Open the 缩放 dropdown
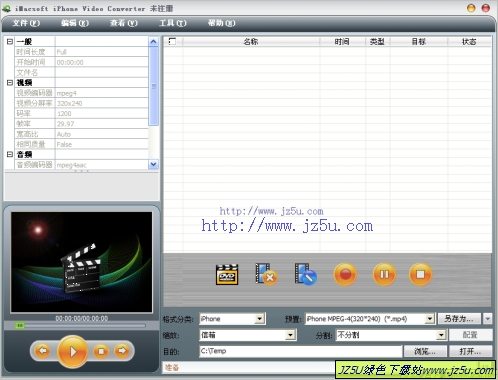Screen dimensions: 498x380 pos(291,335)
